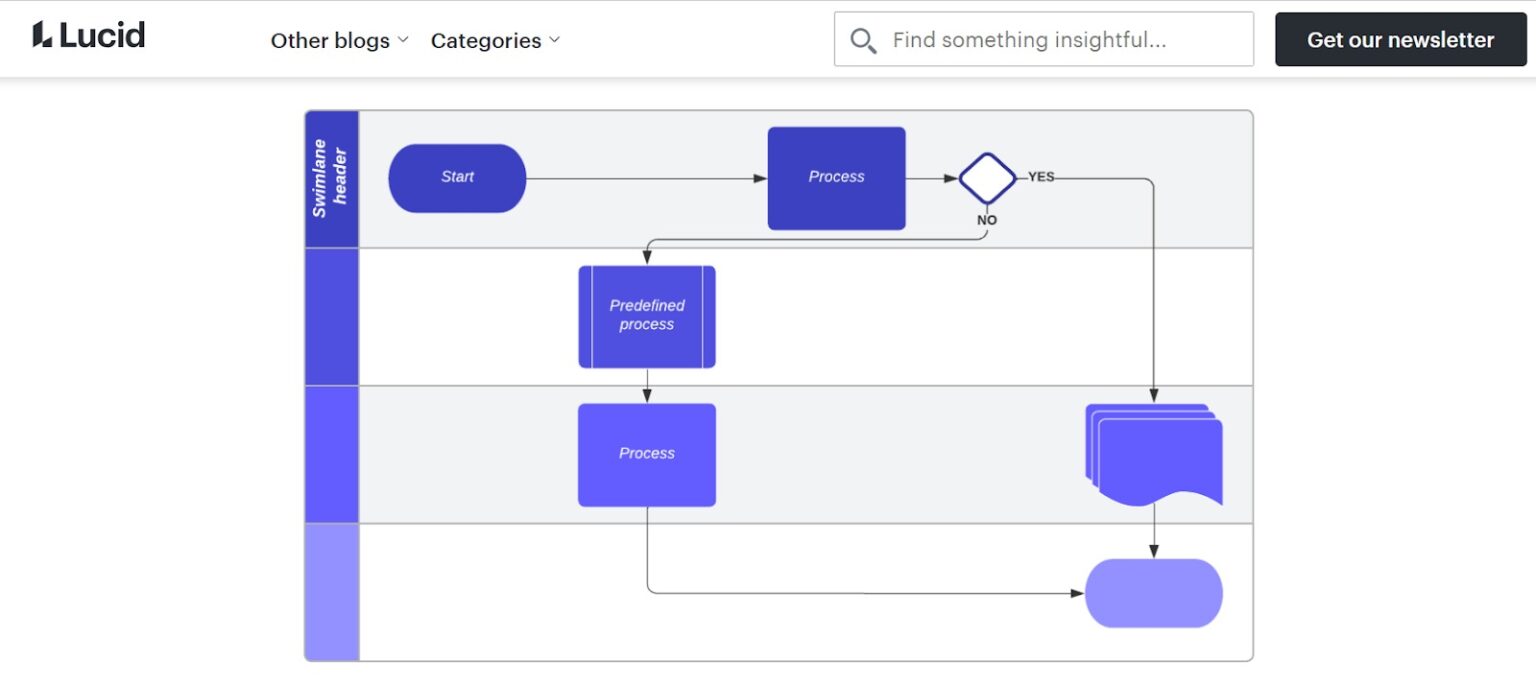
Task: Open the Categories menu
Action: point(486,40)
